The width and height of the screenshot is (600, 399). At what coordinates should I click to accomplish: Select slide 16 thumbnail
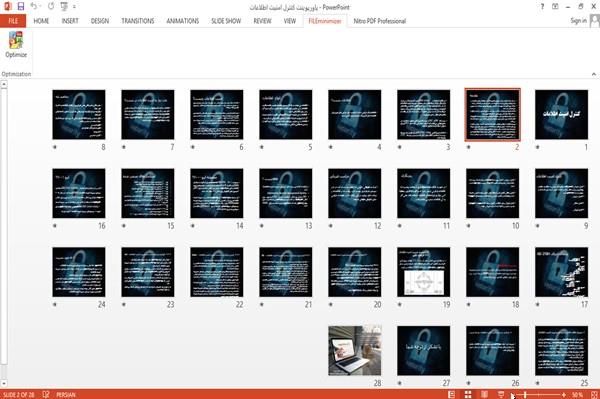pos(79,193)
